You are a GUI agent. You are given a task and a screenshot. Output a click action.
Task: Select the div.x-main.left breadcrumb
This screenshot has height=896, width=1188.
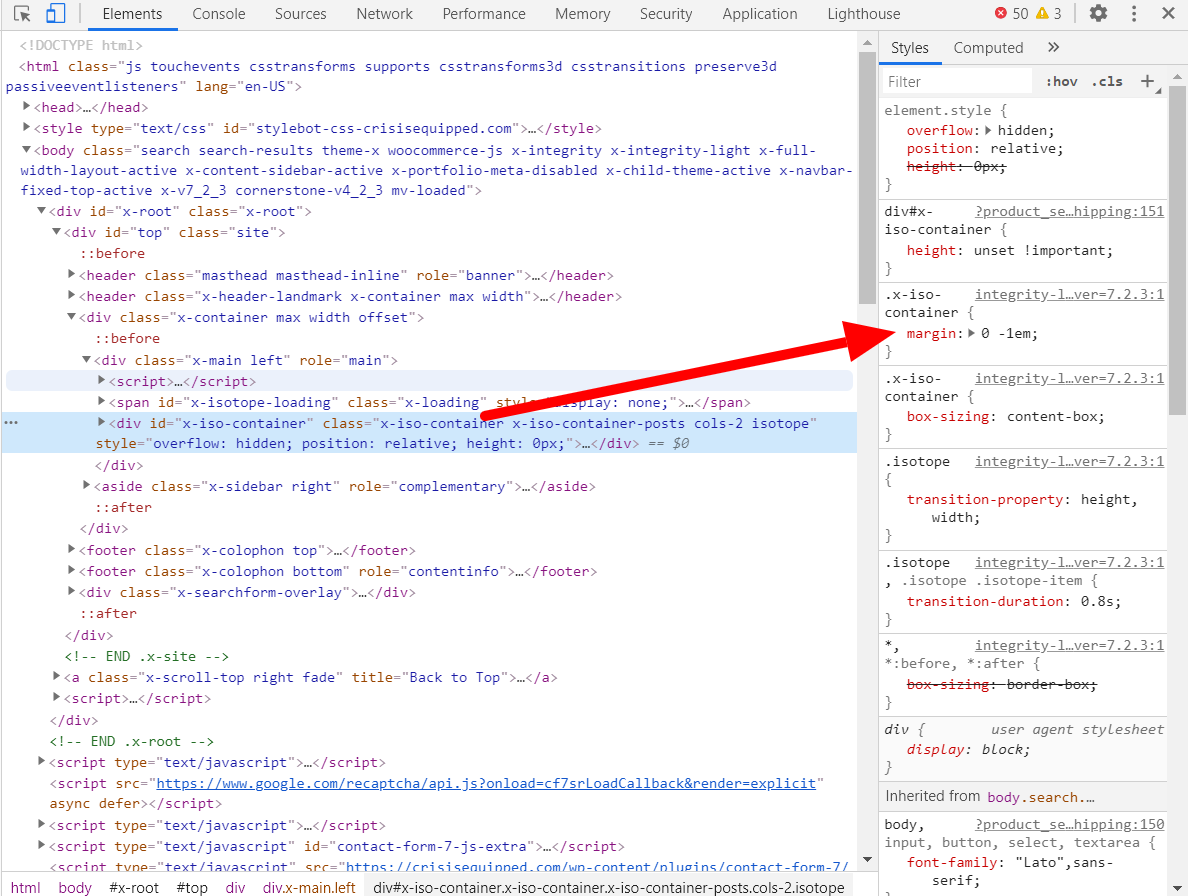coord(309,887)
